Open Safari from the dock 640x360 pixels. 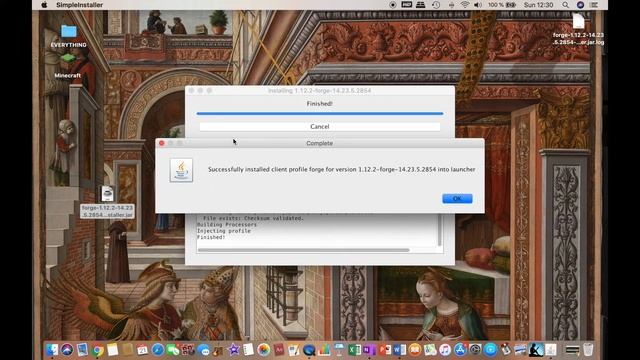click(158, 349)
